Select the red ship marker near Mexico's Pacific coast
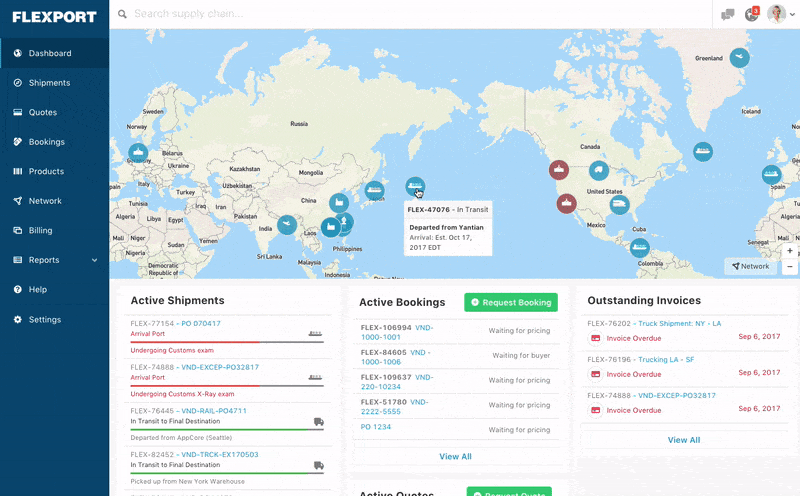Screen dimensions: 800x496 tap(566, 204)
